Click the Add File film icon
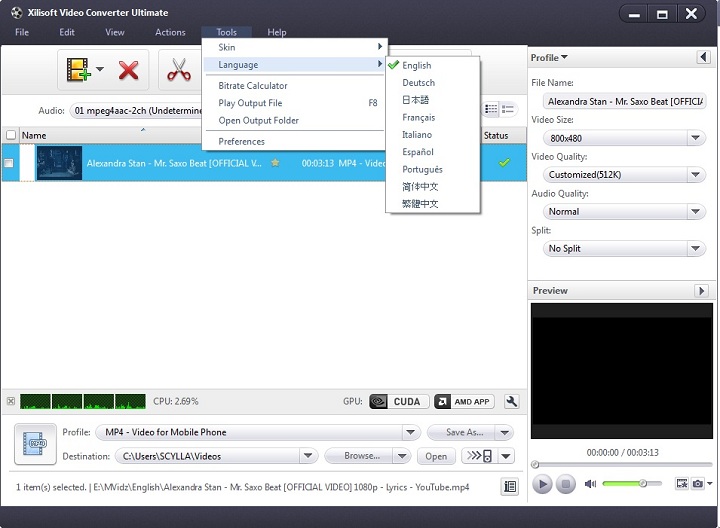This screenshot has height=528, width=720. click(x=78, y=70)
